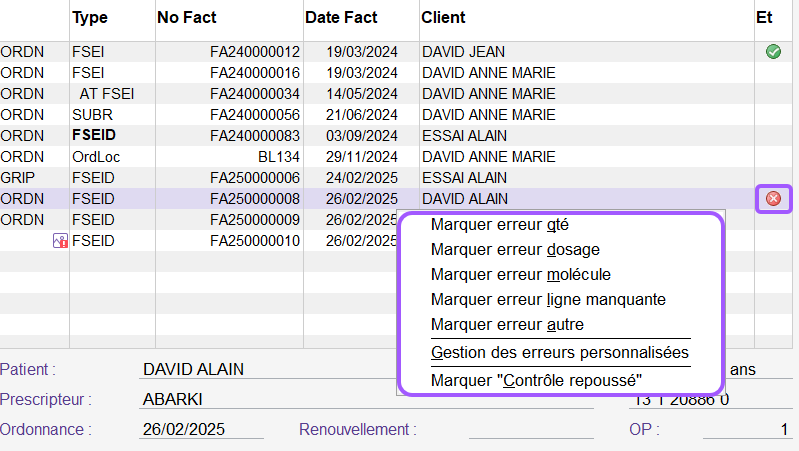Viewport: 799px width, 451px height.
Task: Click the red icon beside FA250000010 row
Action: pos(59,241)
